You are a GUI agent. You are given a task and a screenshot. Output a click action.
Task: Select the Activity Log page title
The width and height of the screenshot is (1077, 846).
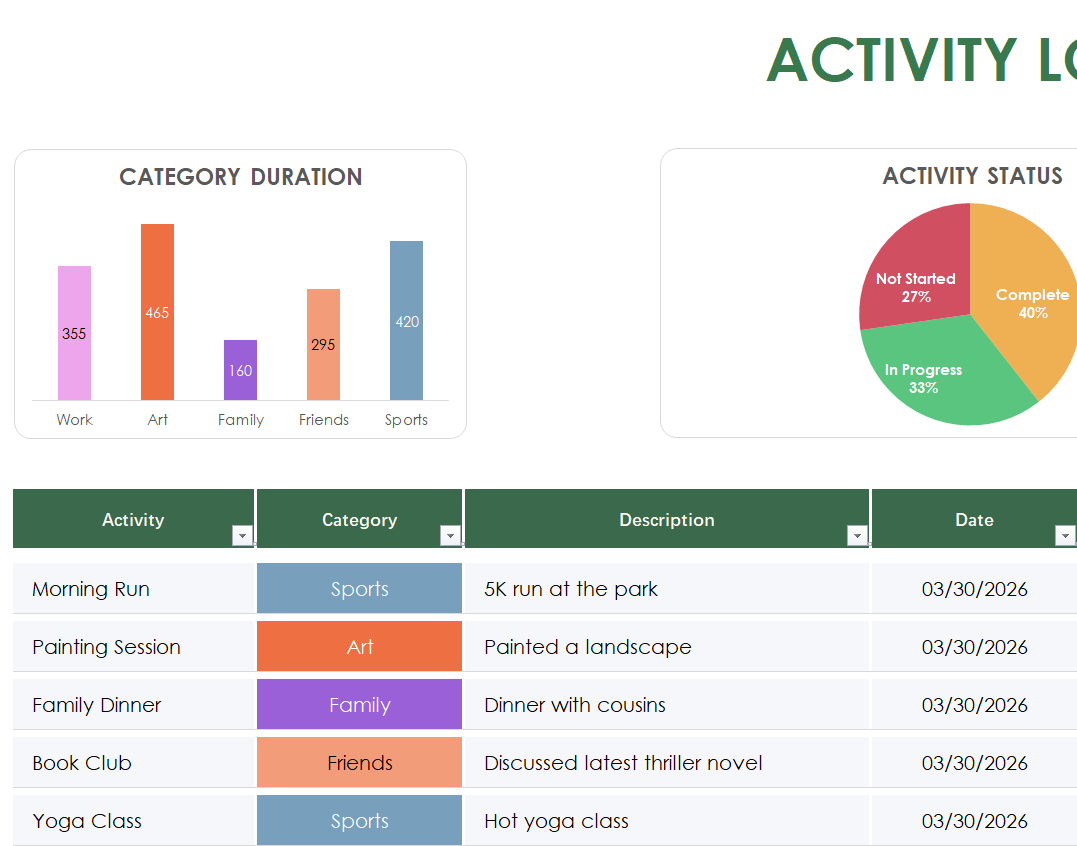click(921, 60)
